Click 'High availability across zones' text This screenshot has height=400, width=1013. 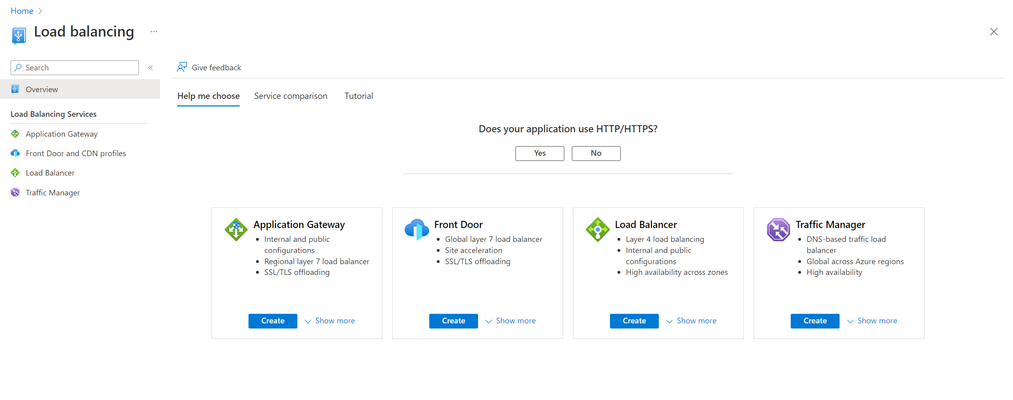click(x=676, y=272)
